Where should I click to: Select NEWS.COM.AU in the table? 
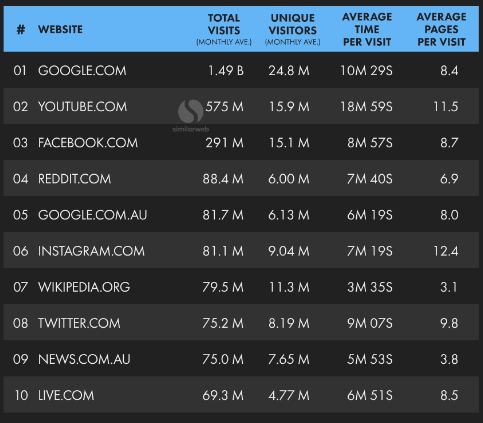click(84, 359)
